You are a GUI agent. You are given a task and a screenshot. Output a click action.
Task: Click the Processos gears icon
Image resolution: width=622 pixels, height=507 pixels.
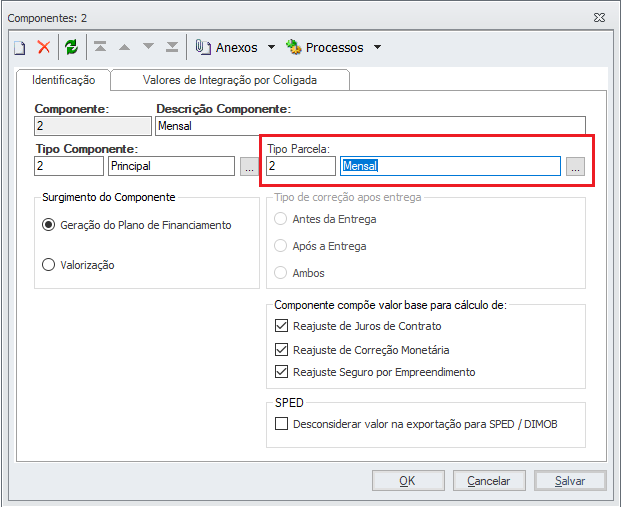click(294, 47)
